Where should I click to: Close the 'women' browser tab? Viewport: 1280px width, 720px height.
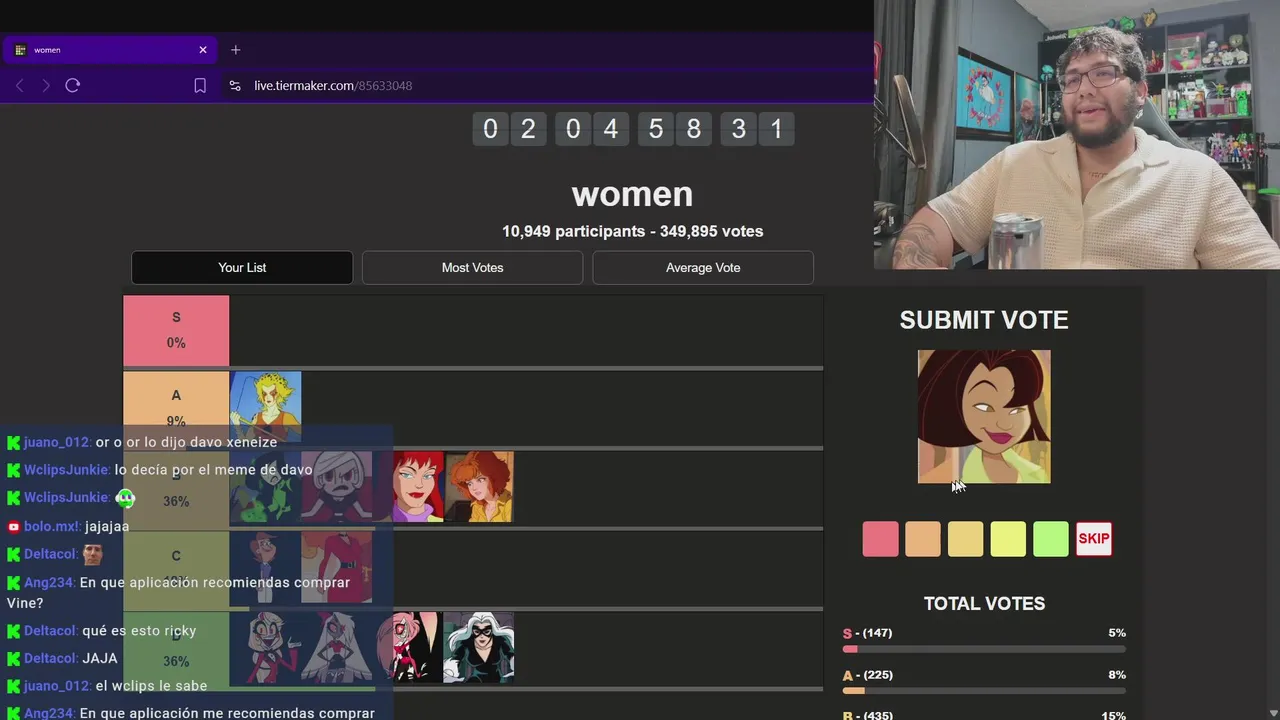pyautogui.click(x=203, y=50)
